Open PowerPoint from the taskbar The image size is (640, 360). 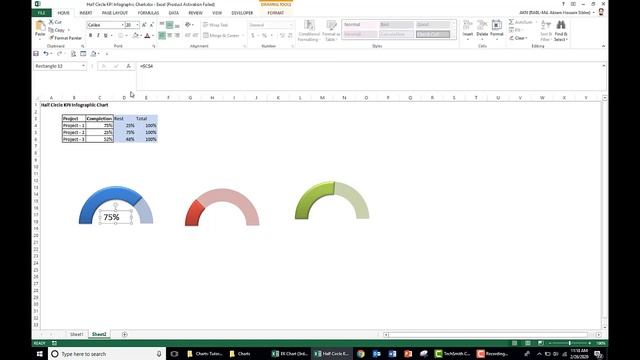point(408,354)
